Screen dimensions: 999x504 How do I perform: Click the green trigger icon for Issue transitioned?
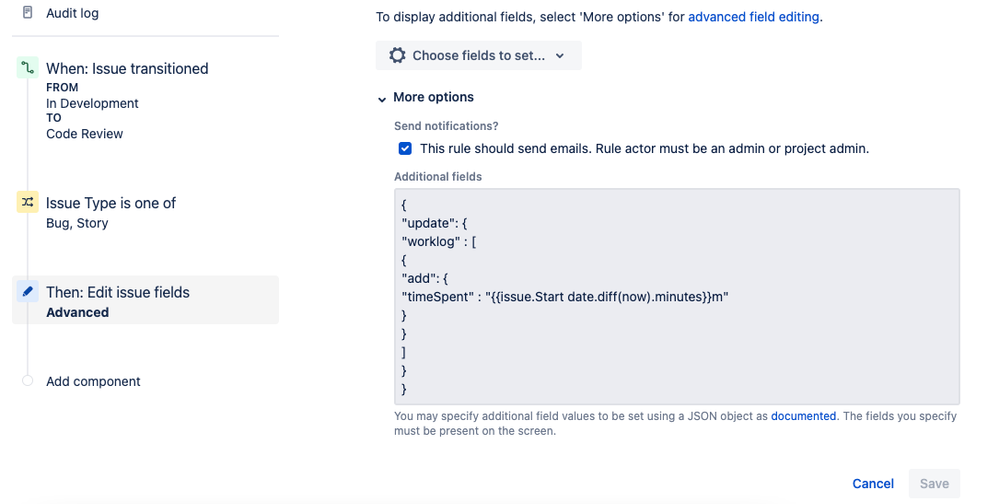(x=28, y=68)
